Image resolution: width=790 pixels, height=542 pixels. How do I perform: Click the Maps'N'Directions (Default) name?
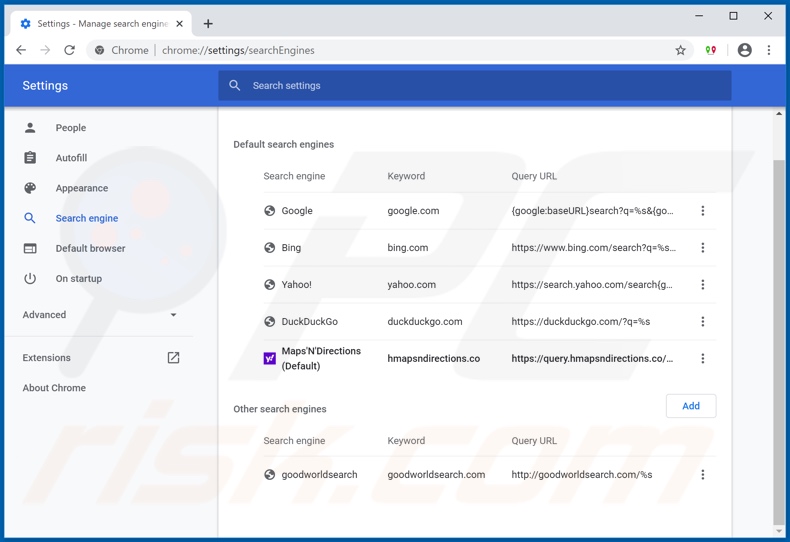click(321, 358)
